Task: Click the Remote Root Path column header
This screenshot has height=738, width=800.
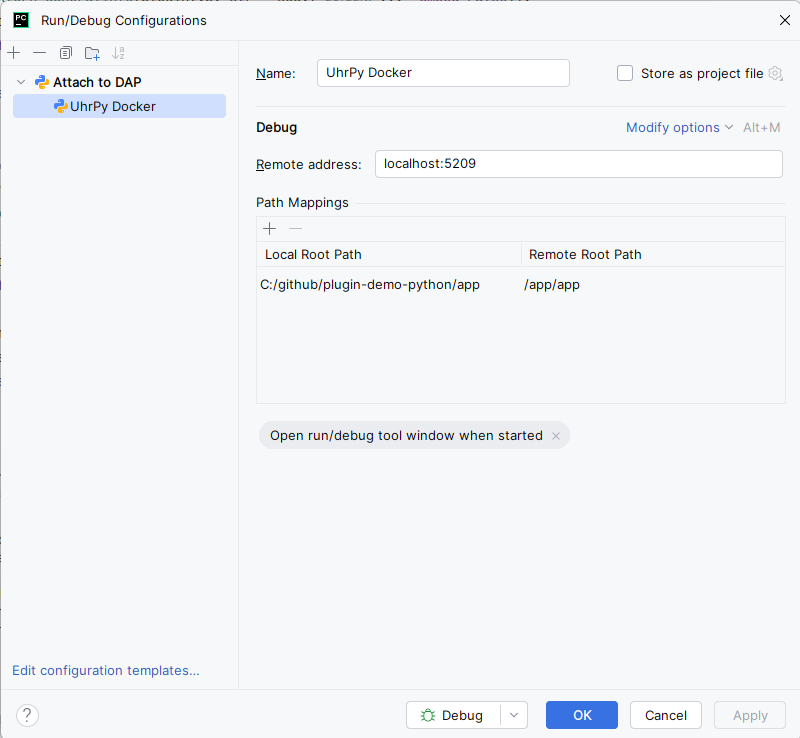Action: point(653,254)
